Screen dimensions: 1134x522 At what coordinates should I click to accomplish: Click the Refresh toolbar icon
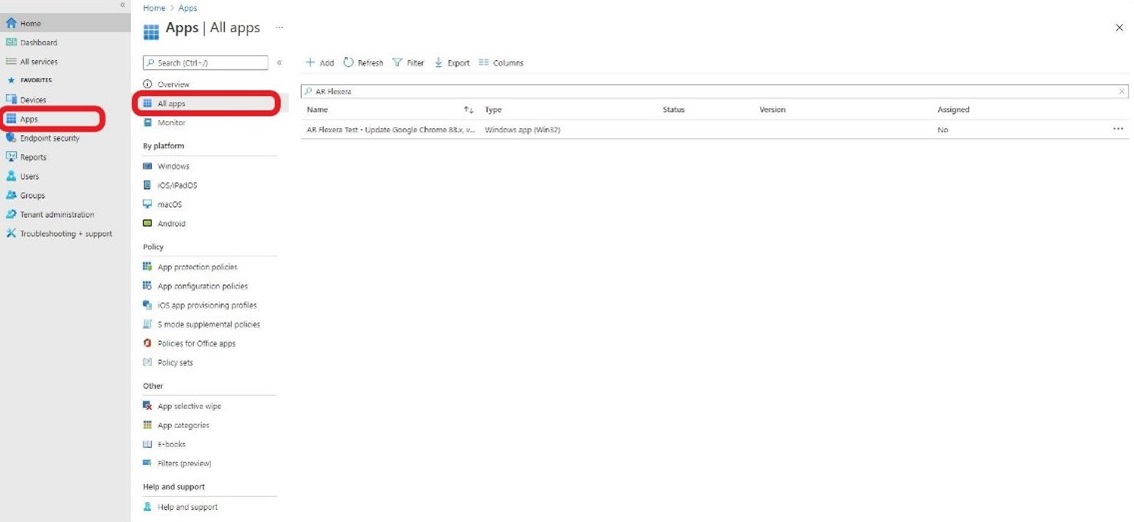pyautogui.click(x=349, y=62)
